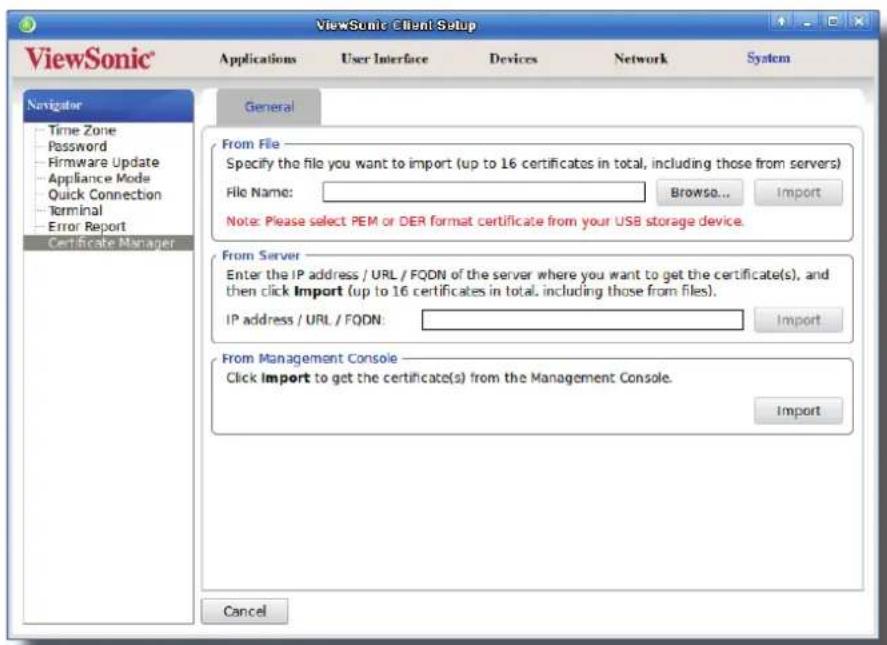Switch to the General tab

269,107
